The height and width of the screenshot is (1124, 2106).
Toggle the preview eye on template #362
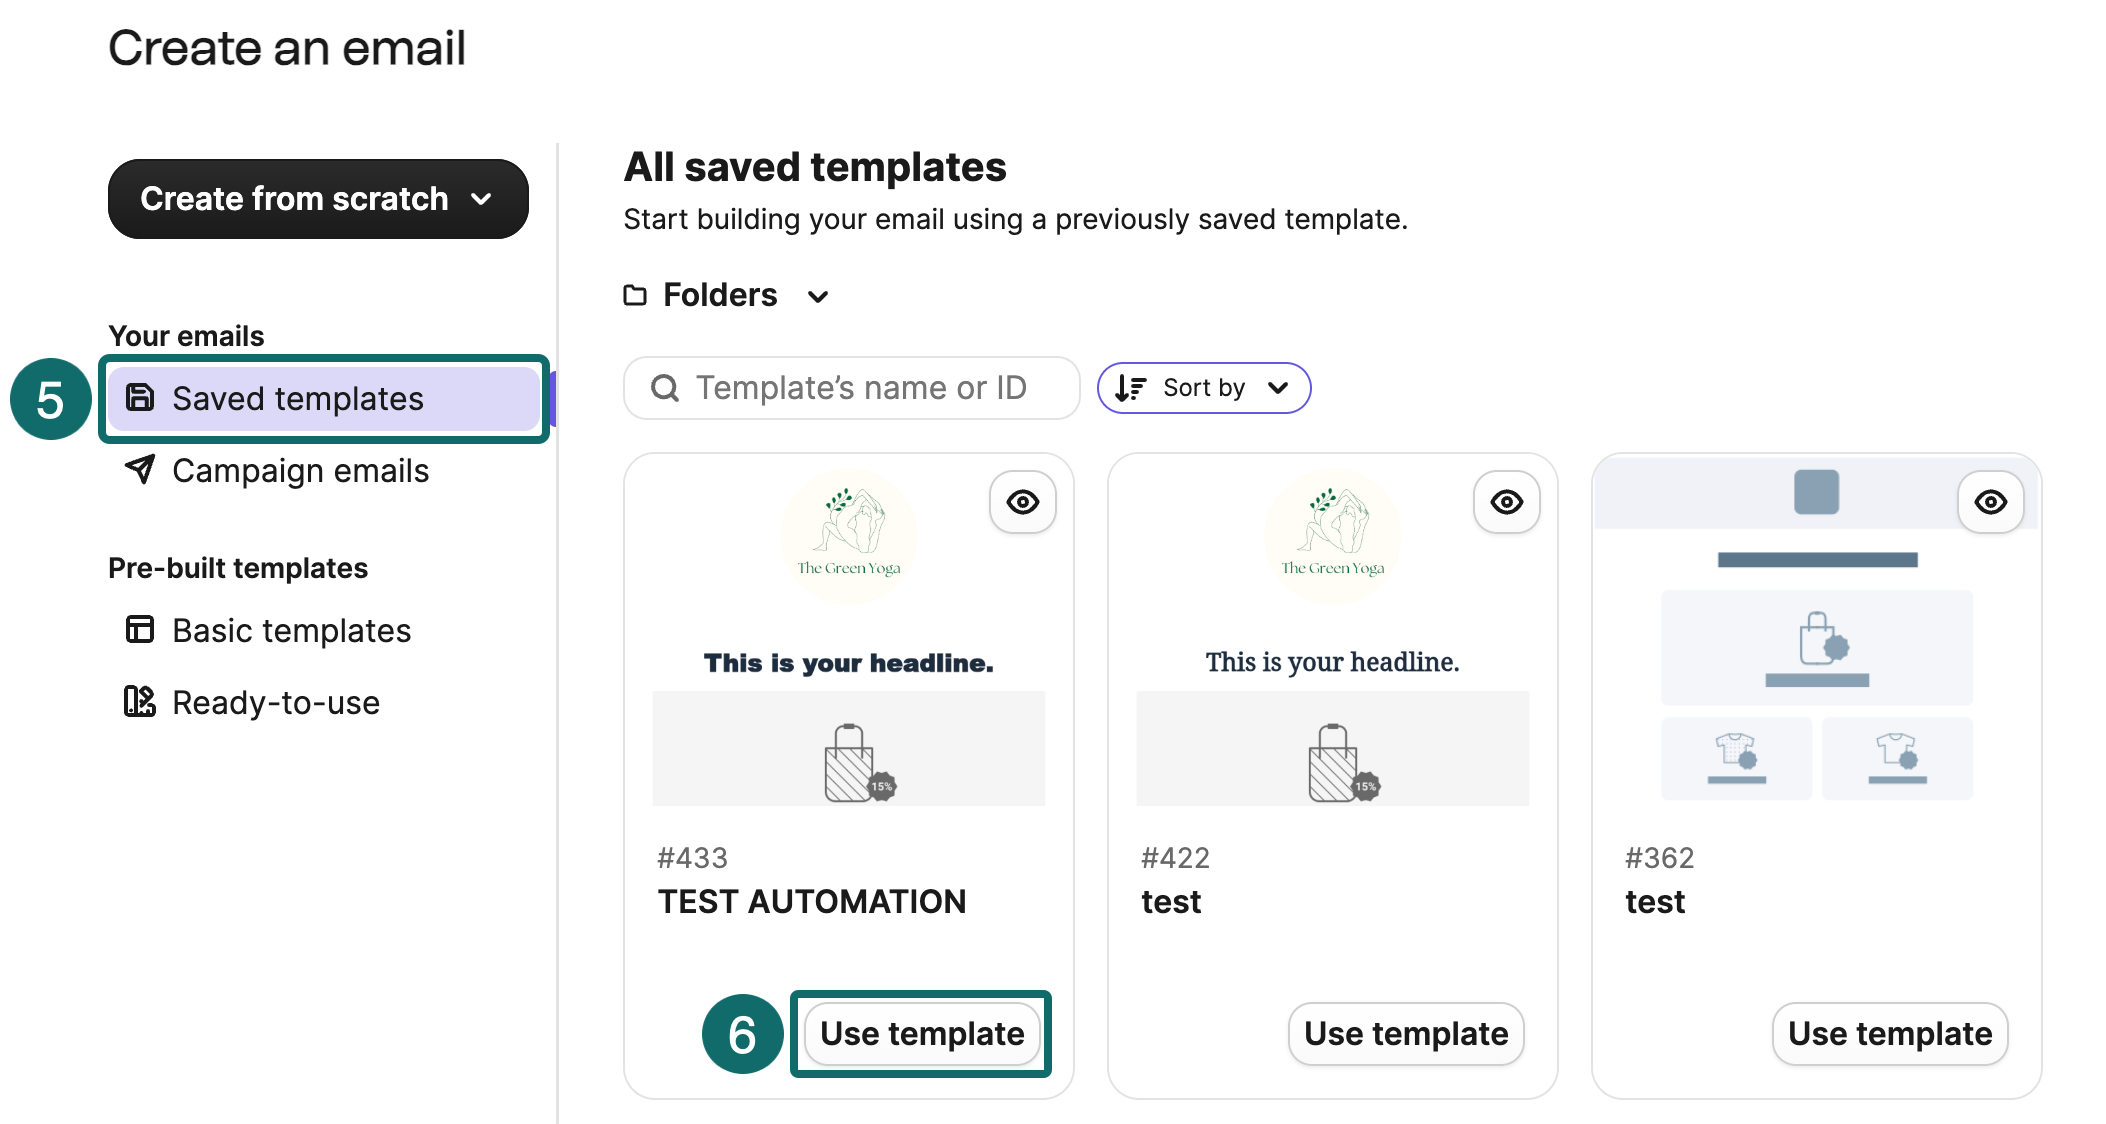click(x=1990, y=502)
